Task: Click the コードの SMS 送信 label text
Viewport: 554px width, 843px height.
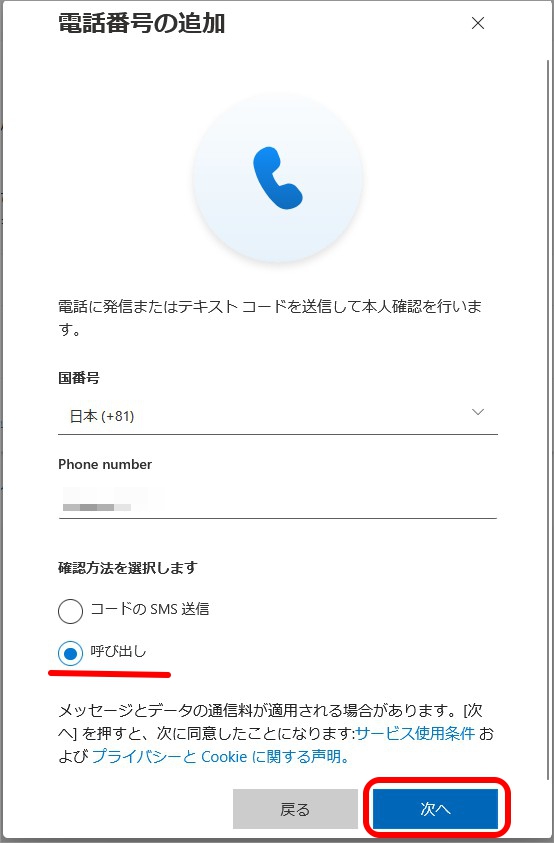Action: click(x=150, y=609)
